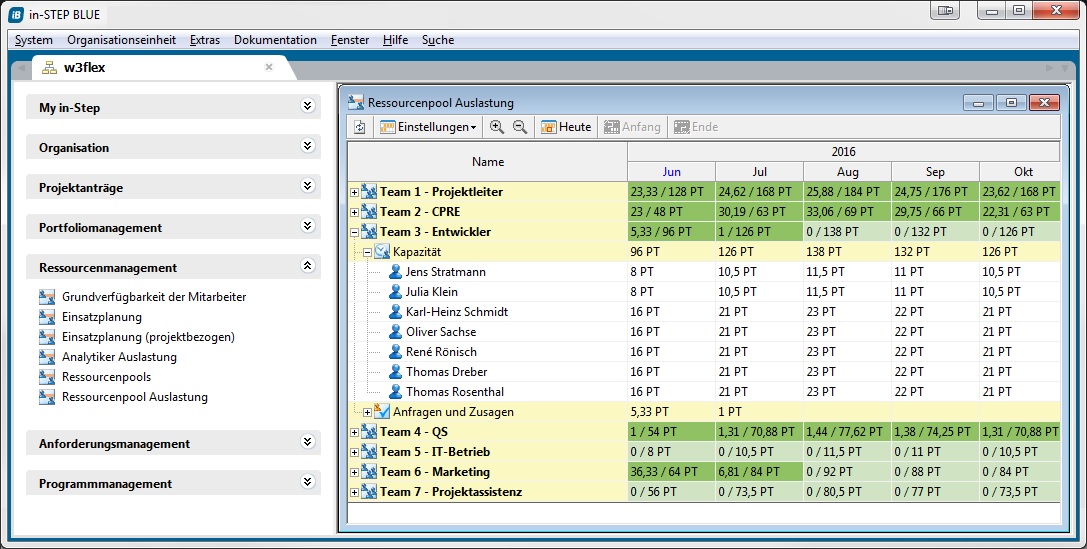
Task: Open the Ressourcenpools view
Action: click(x=106, y=377)
